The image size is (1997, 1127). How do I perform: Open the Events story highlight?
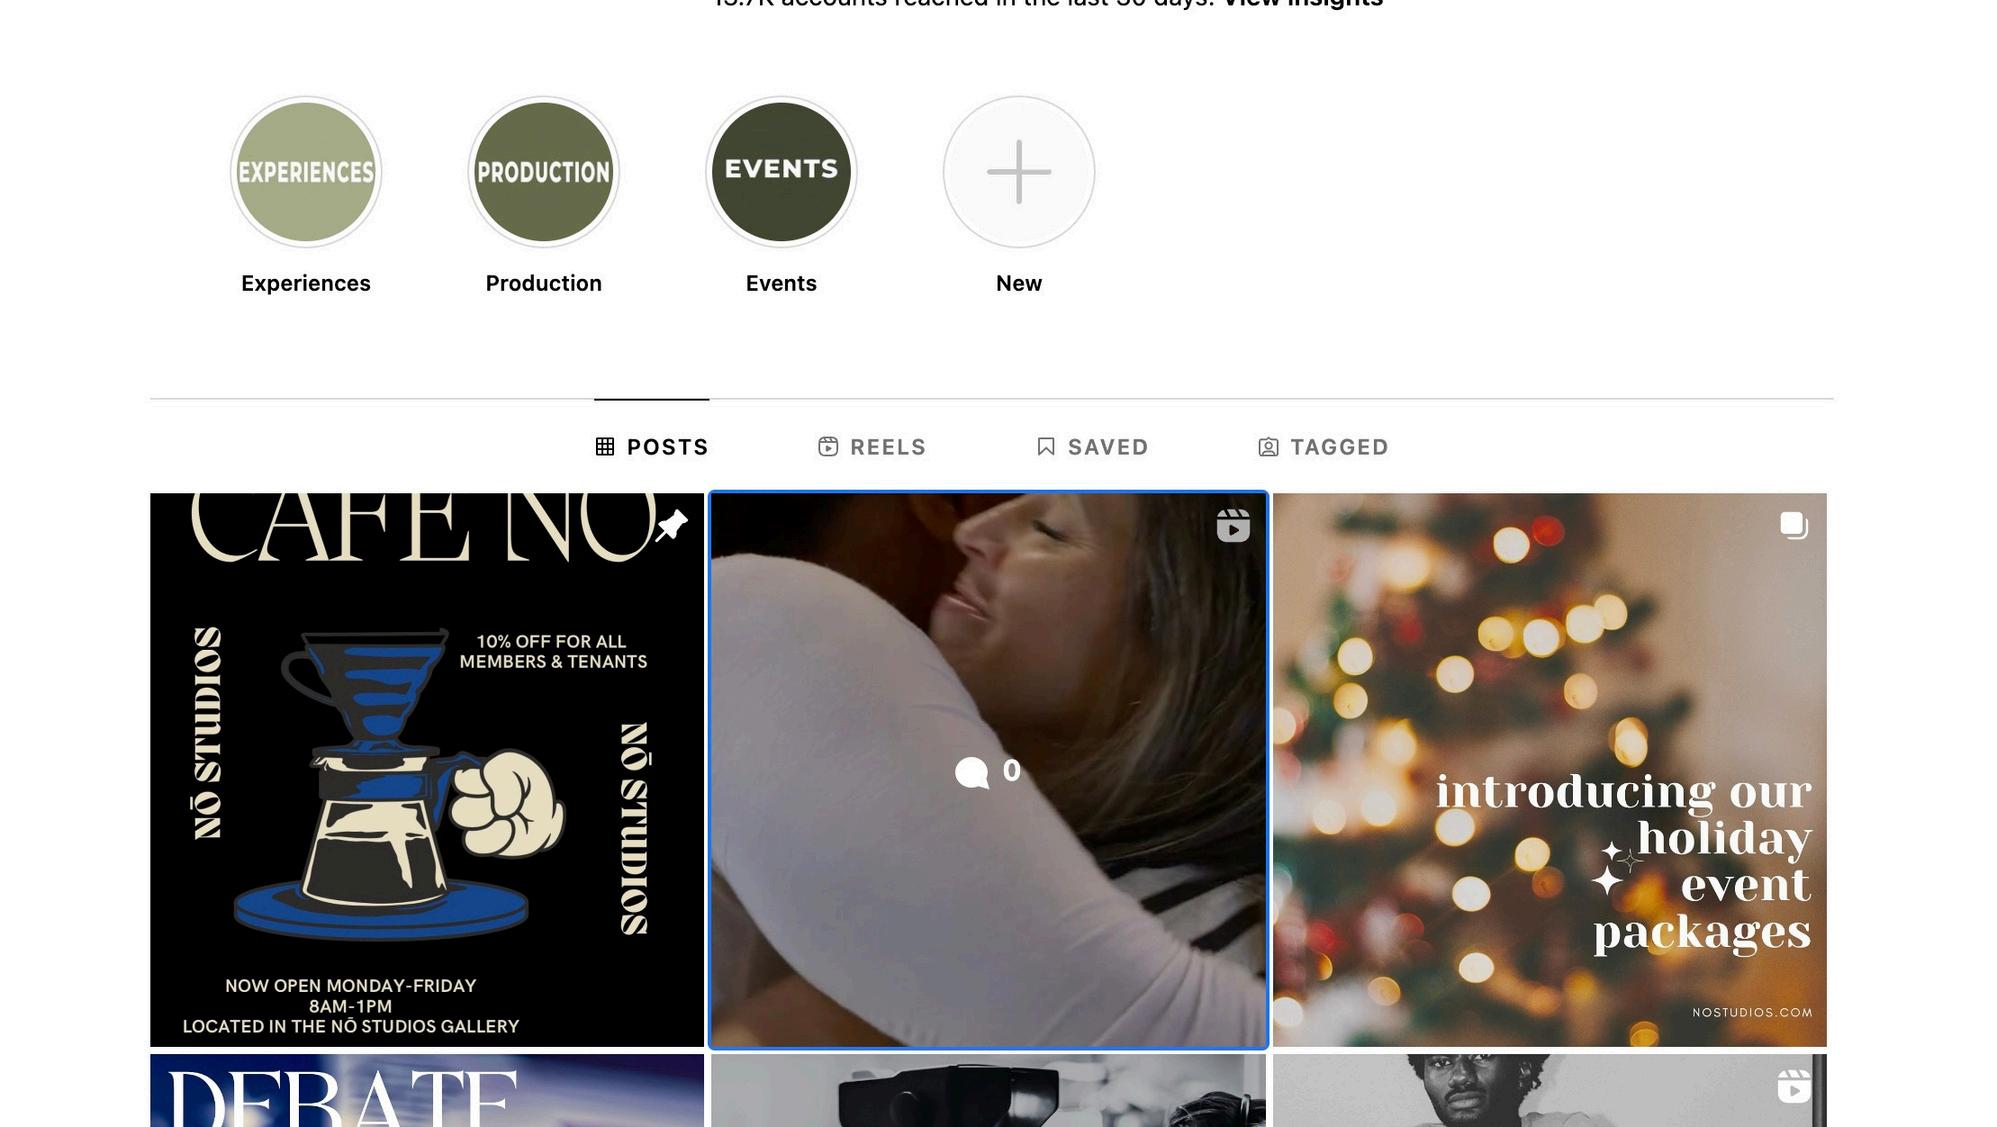pos(781,172)
